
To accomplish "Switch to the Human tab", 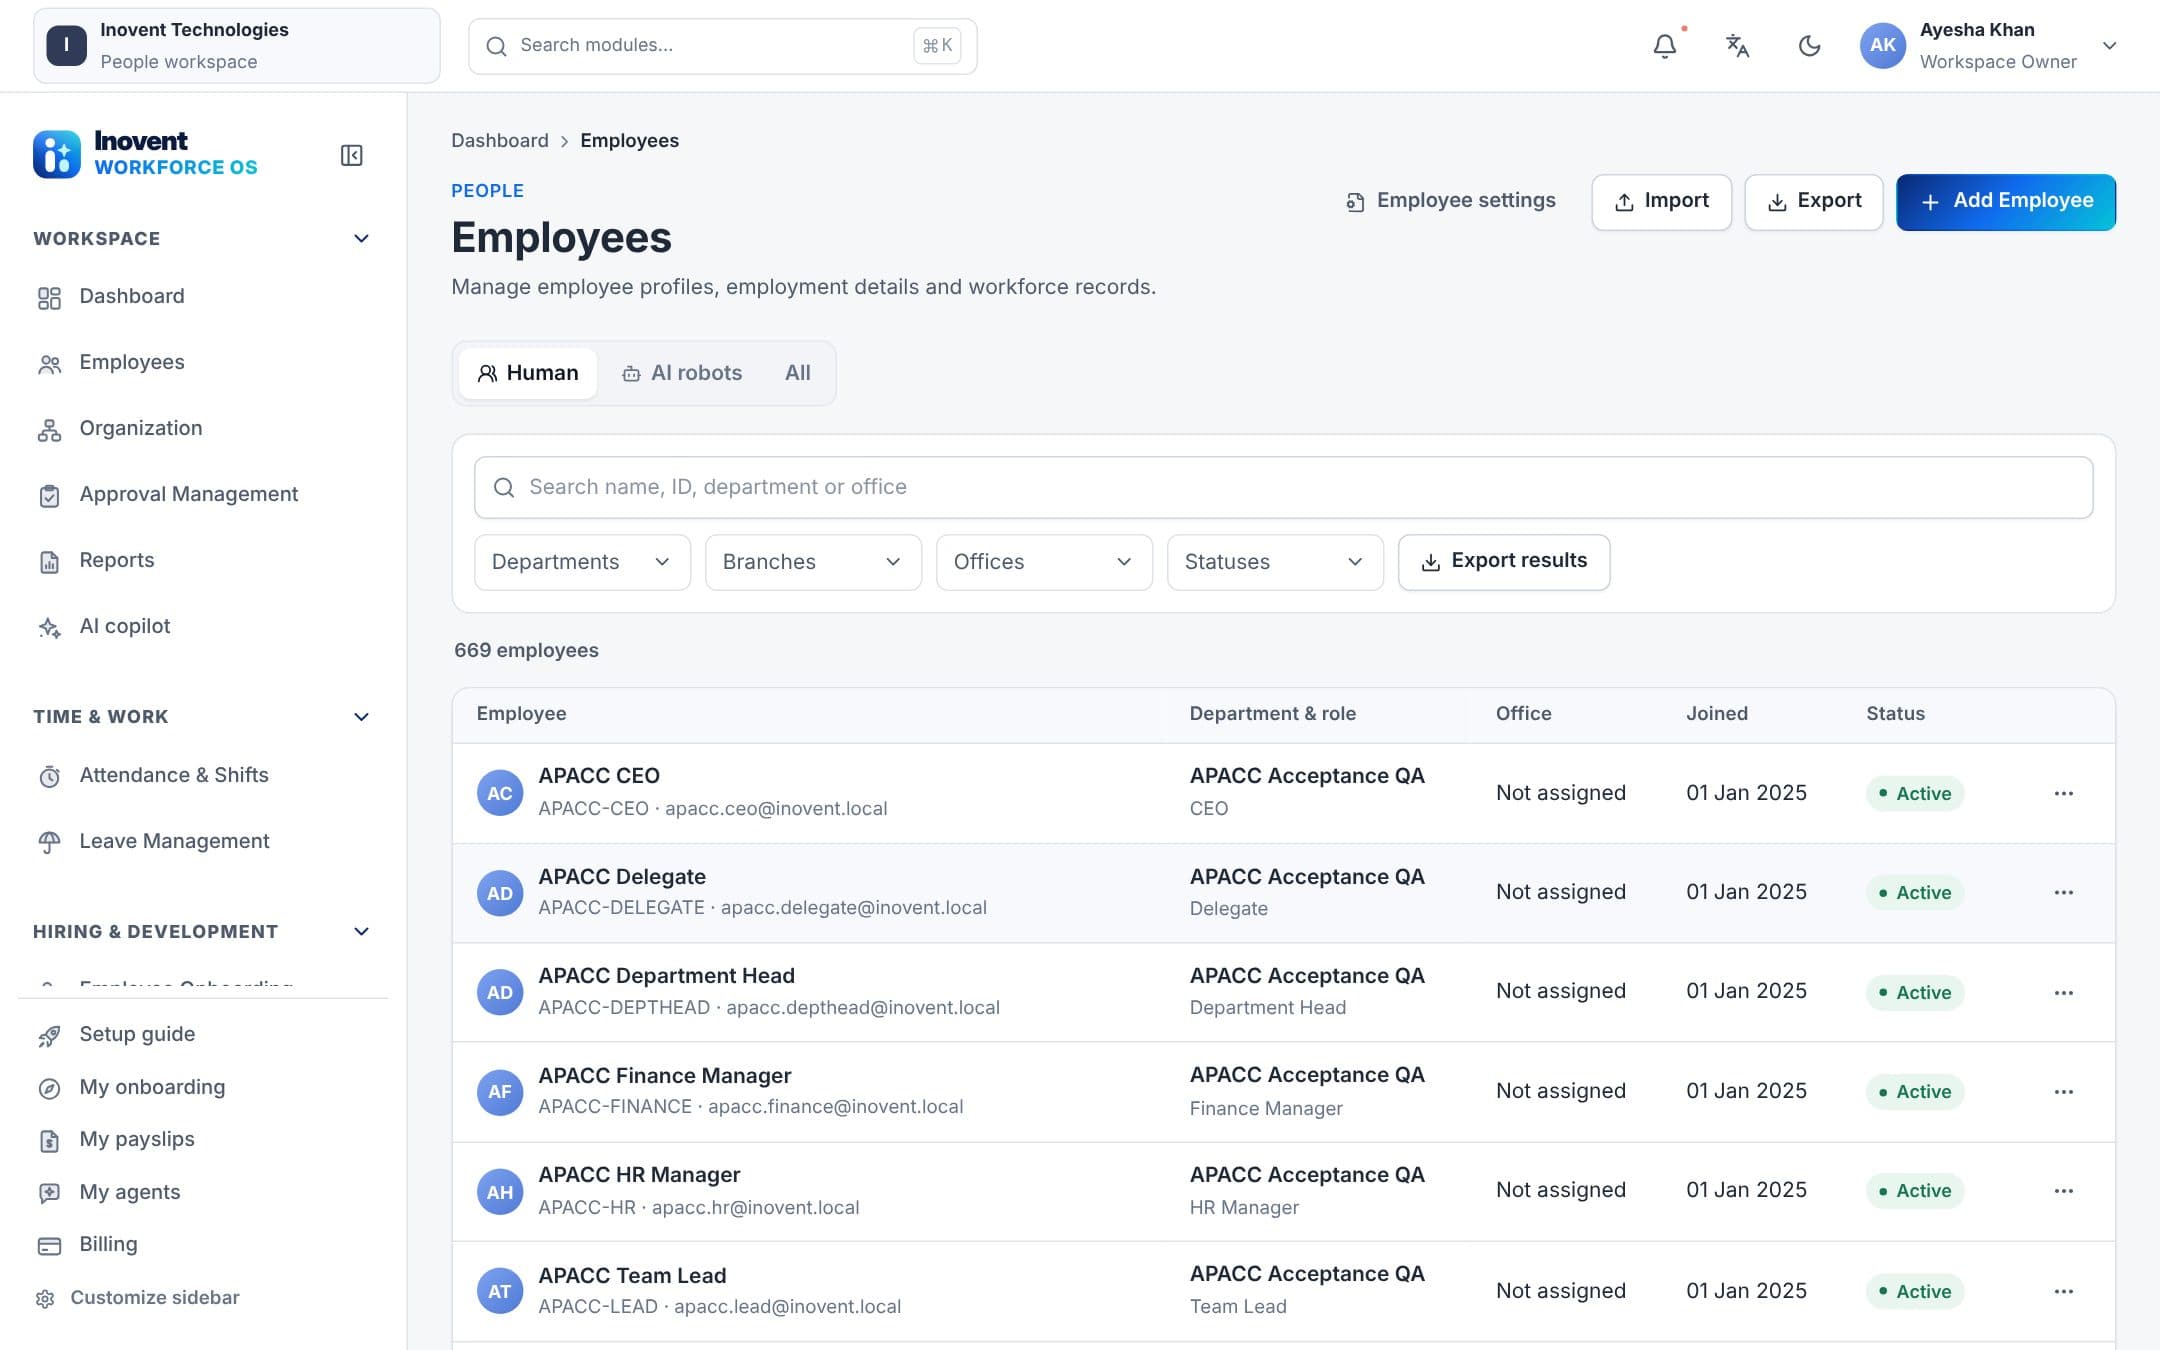I will tap(528, 373).
